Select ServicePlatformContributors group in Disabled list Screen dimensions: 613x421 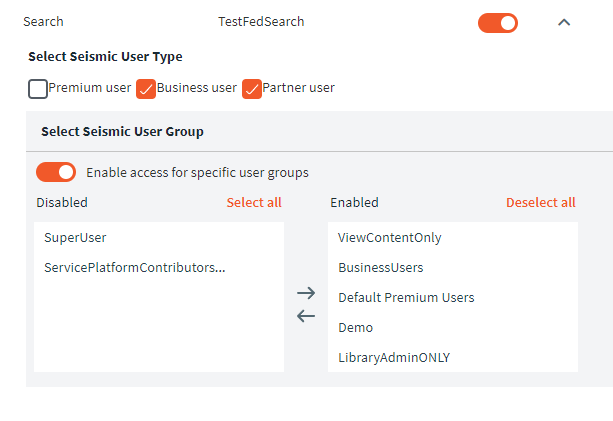pyautogui.click(x=134, y=267)
